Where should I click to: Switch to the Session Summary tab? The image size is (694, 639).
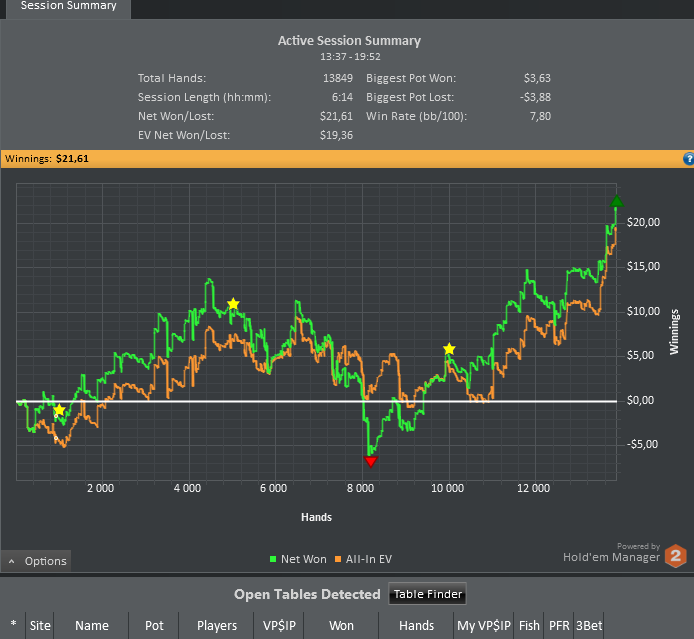(68, 6)
